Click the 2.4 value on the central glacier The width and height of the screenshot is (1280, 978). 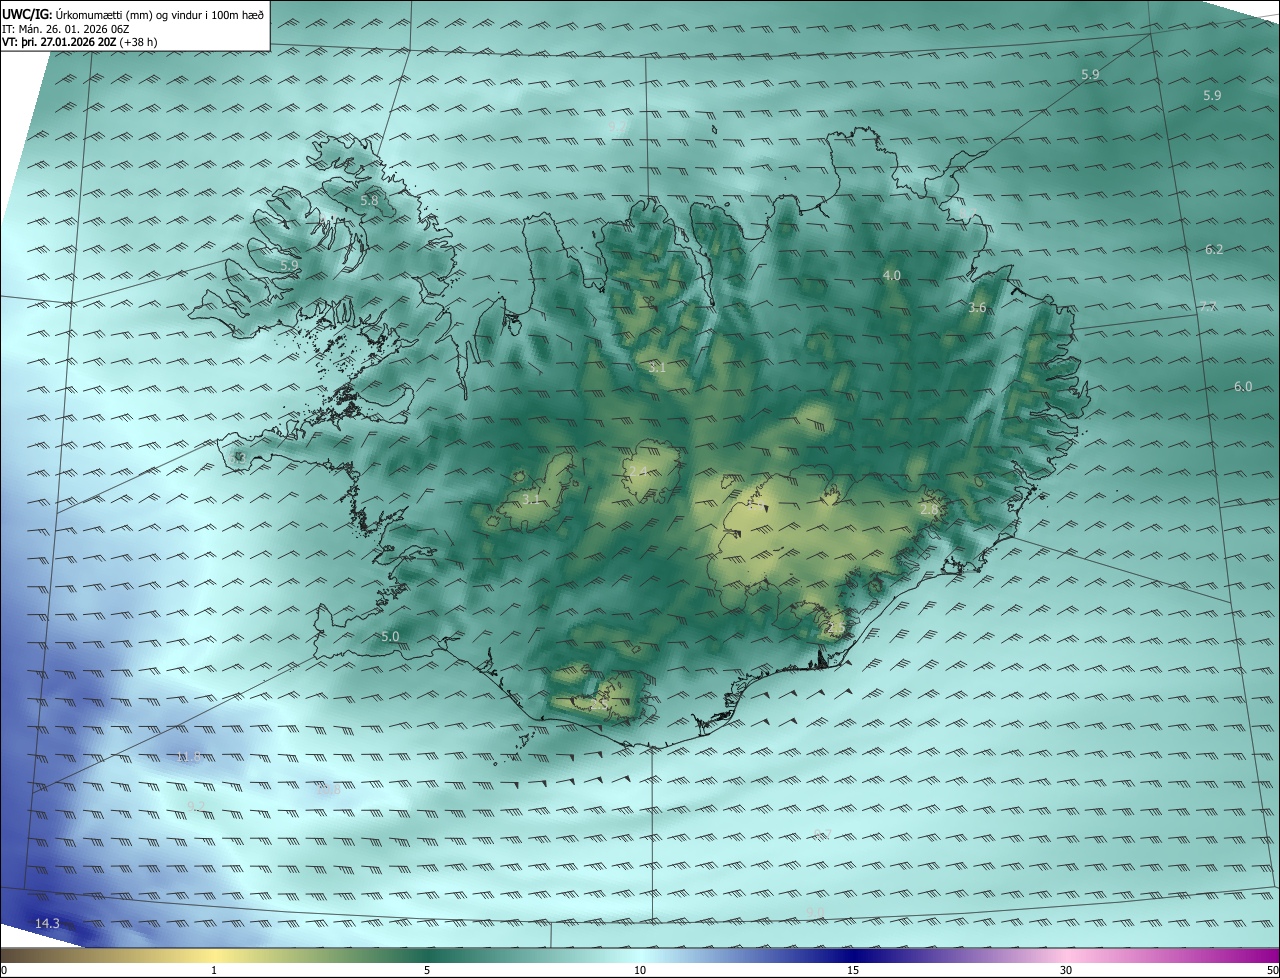638,471
